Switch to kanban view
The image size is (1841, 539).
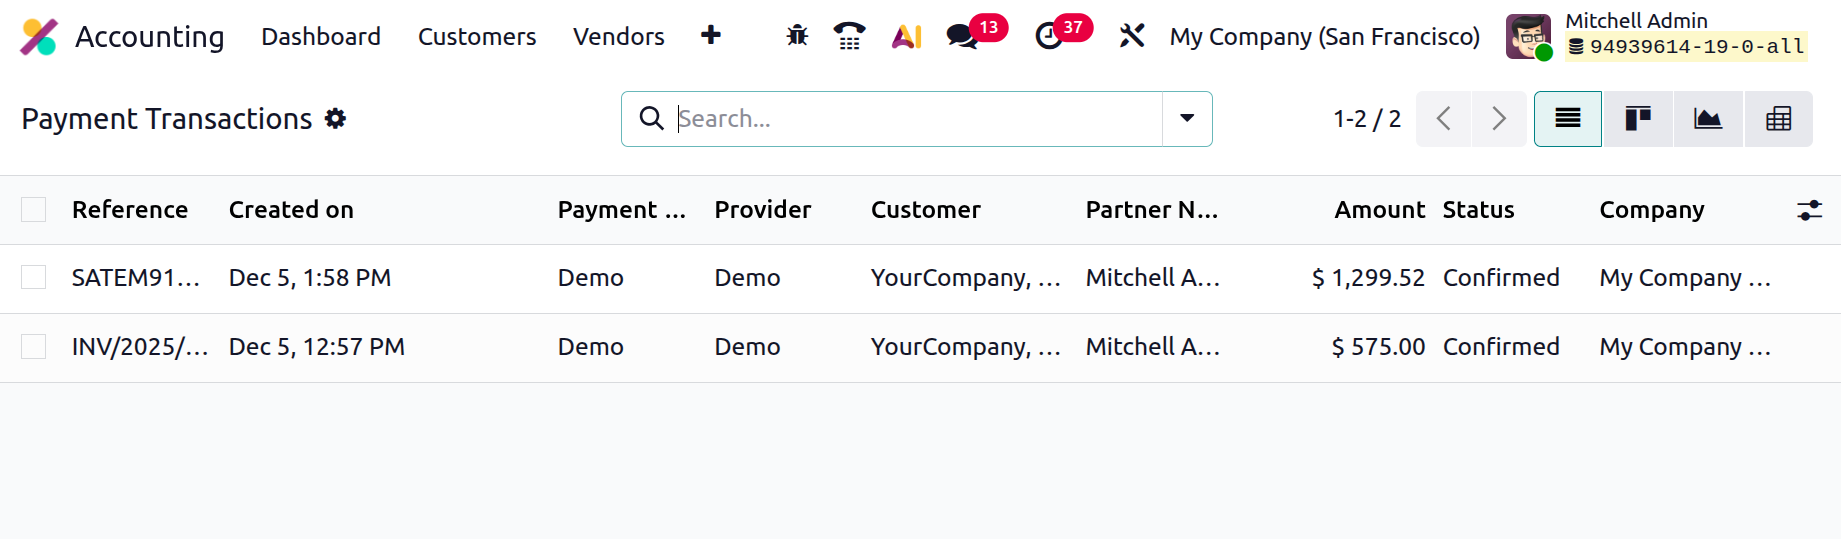click(x=1638, y=119)
